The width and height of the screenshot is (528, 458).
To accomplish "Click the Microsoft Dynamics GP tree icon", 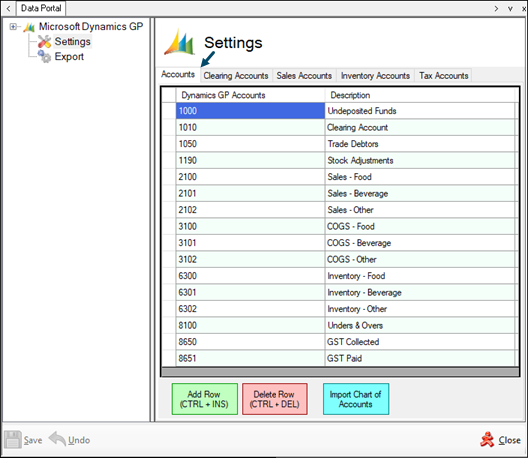I will click(x=29, y=27).
